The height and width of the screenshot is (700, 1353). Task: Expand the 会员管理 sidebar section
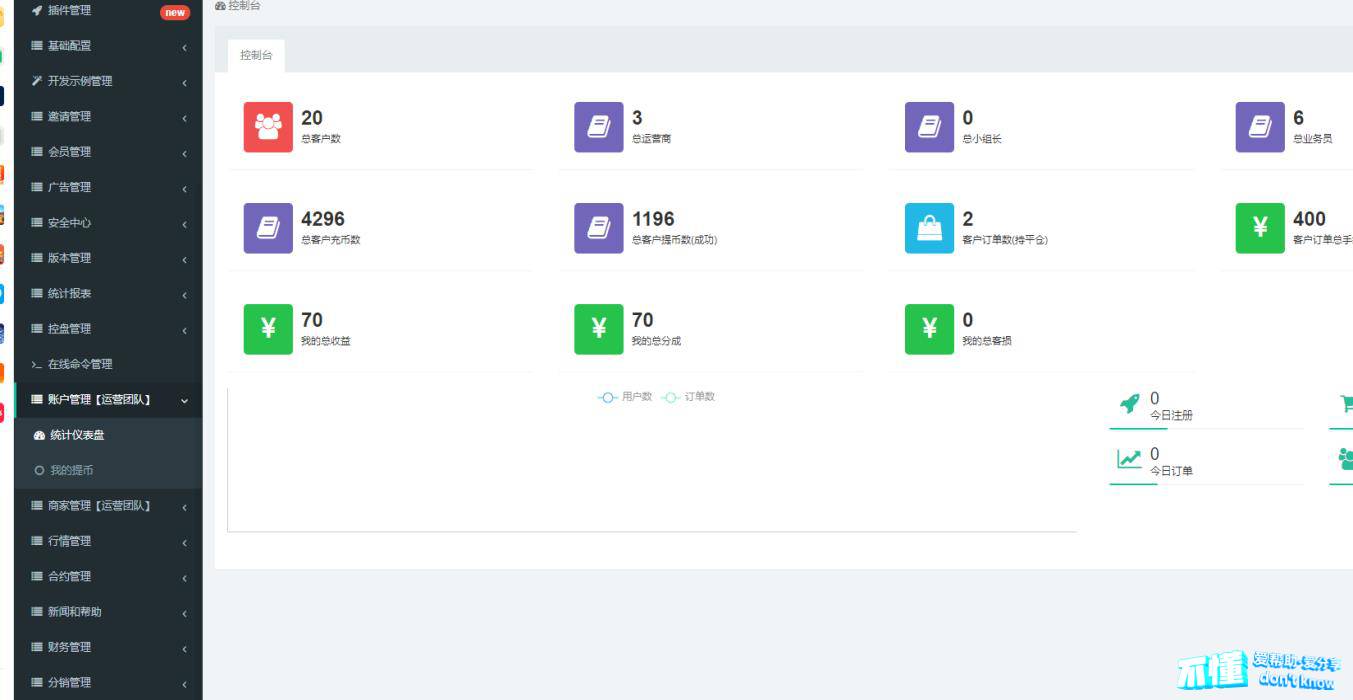point(108,152)
